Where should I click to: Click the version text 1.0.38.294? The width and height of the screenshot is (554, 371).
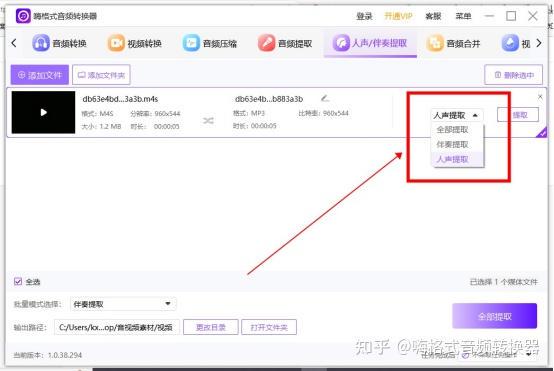(65, 355)
